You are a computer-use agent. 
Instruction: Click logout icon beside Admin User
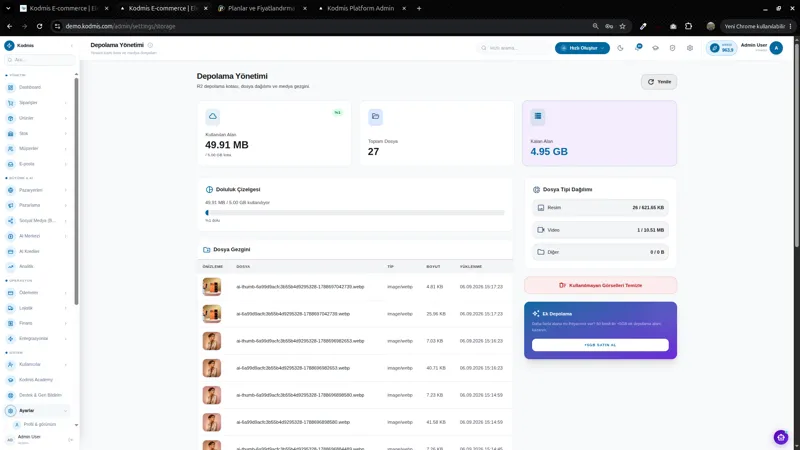[x=70, y=439]
